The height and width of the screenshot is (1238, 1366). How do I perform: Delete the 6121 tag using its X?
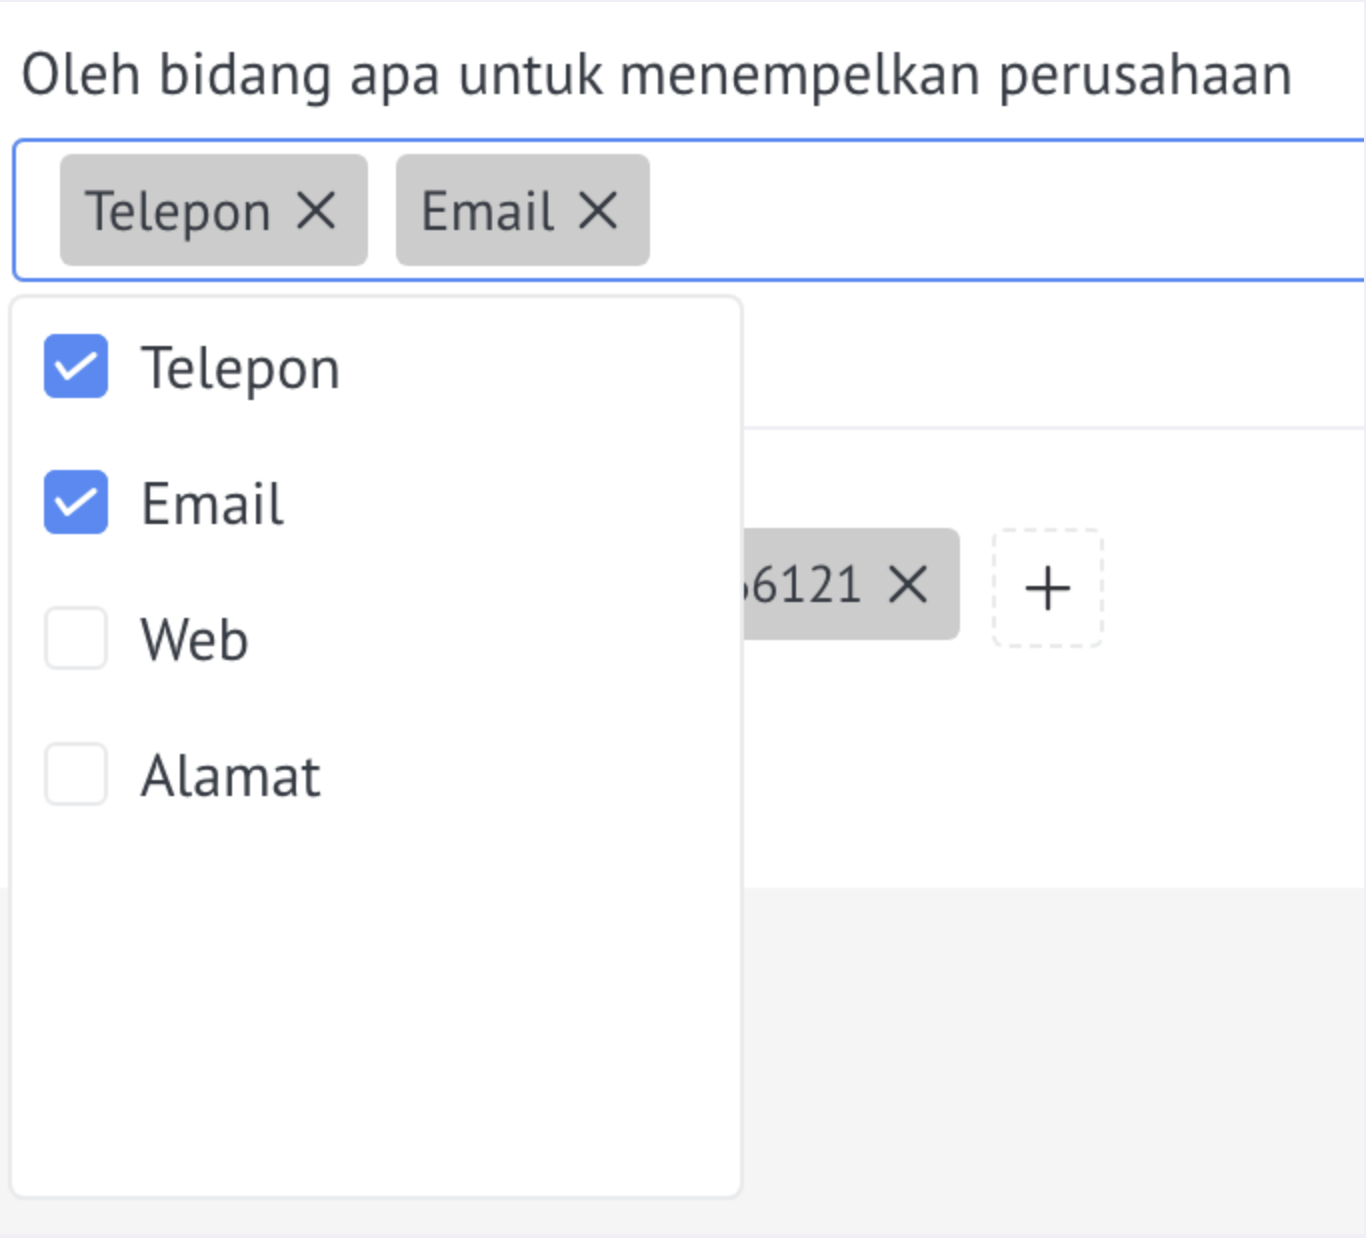(908, 584)
